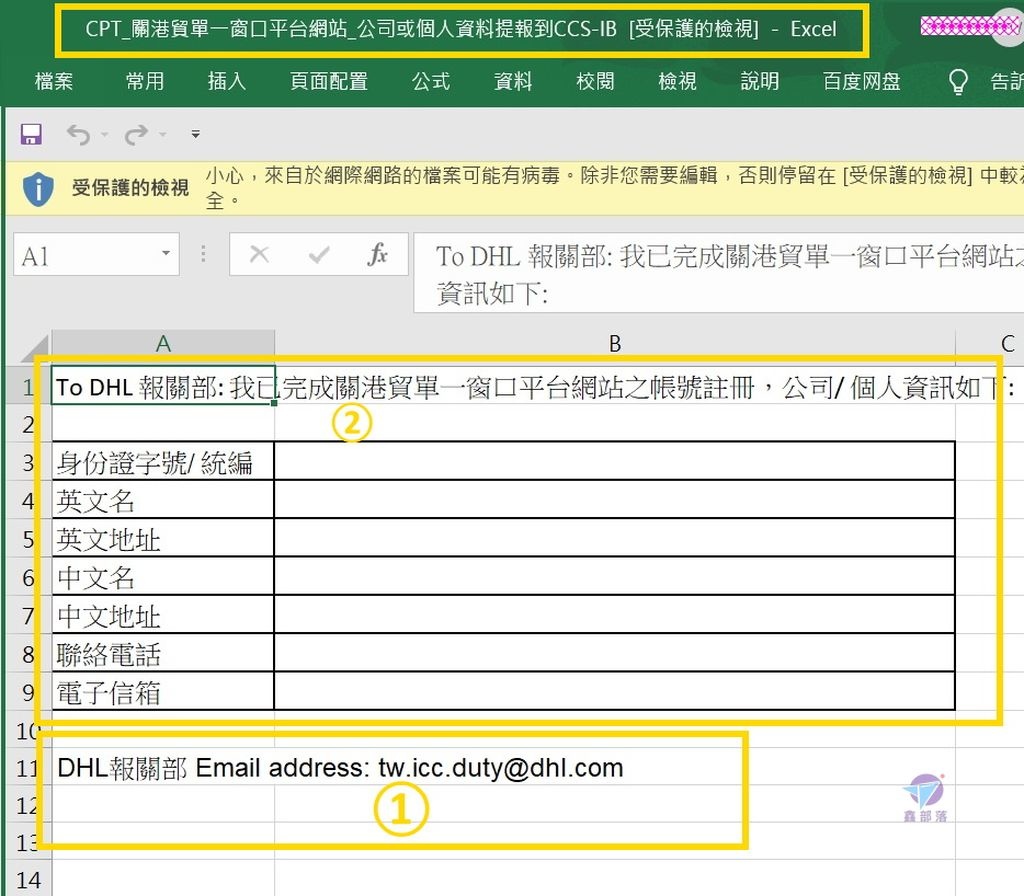The image size is (1024, 896).
Task: Open the 插入 ribbon tab
Action: pyautogui.click(x=227, y=82)
